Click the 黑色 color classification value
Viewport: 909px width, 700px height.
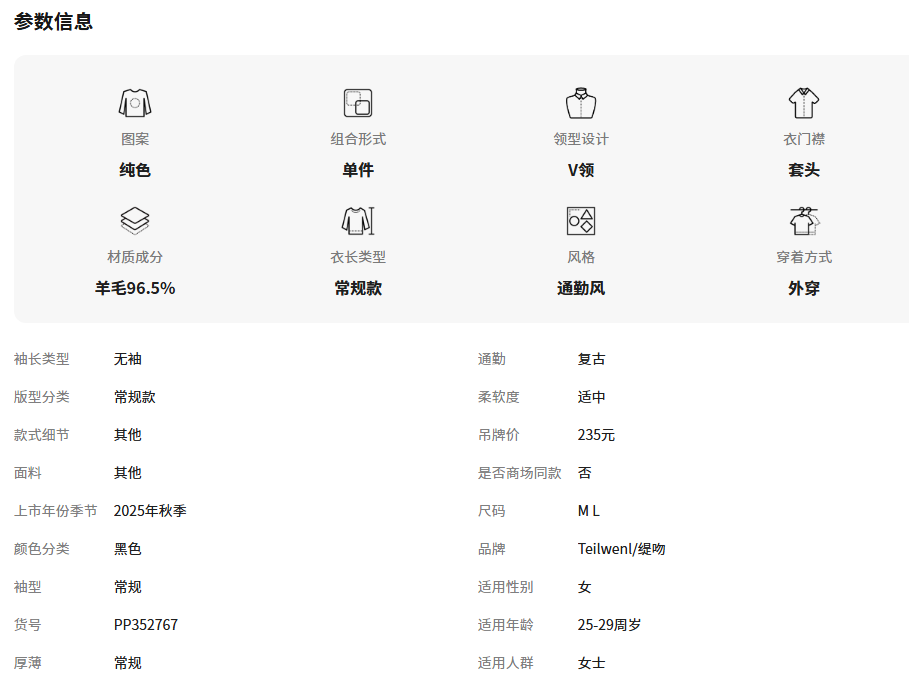coord(128,549)
